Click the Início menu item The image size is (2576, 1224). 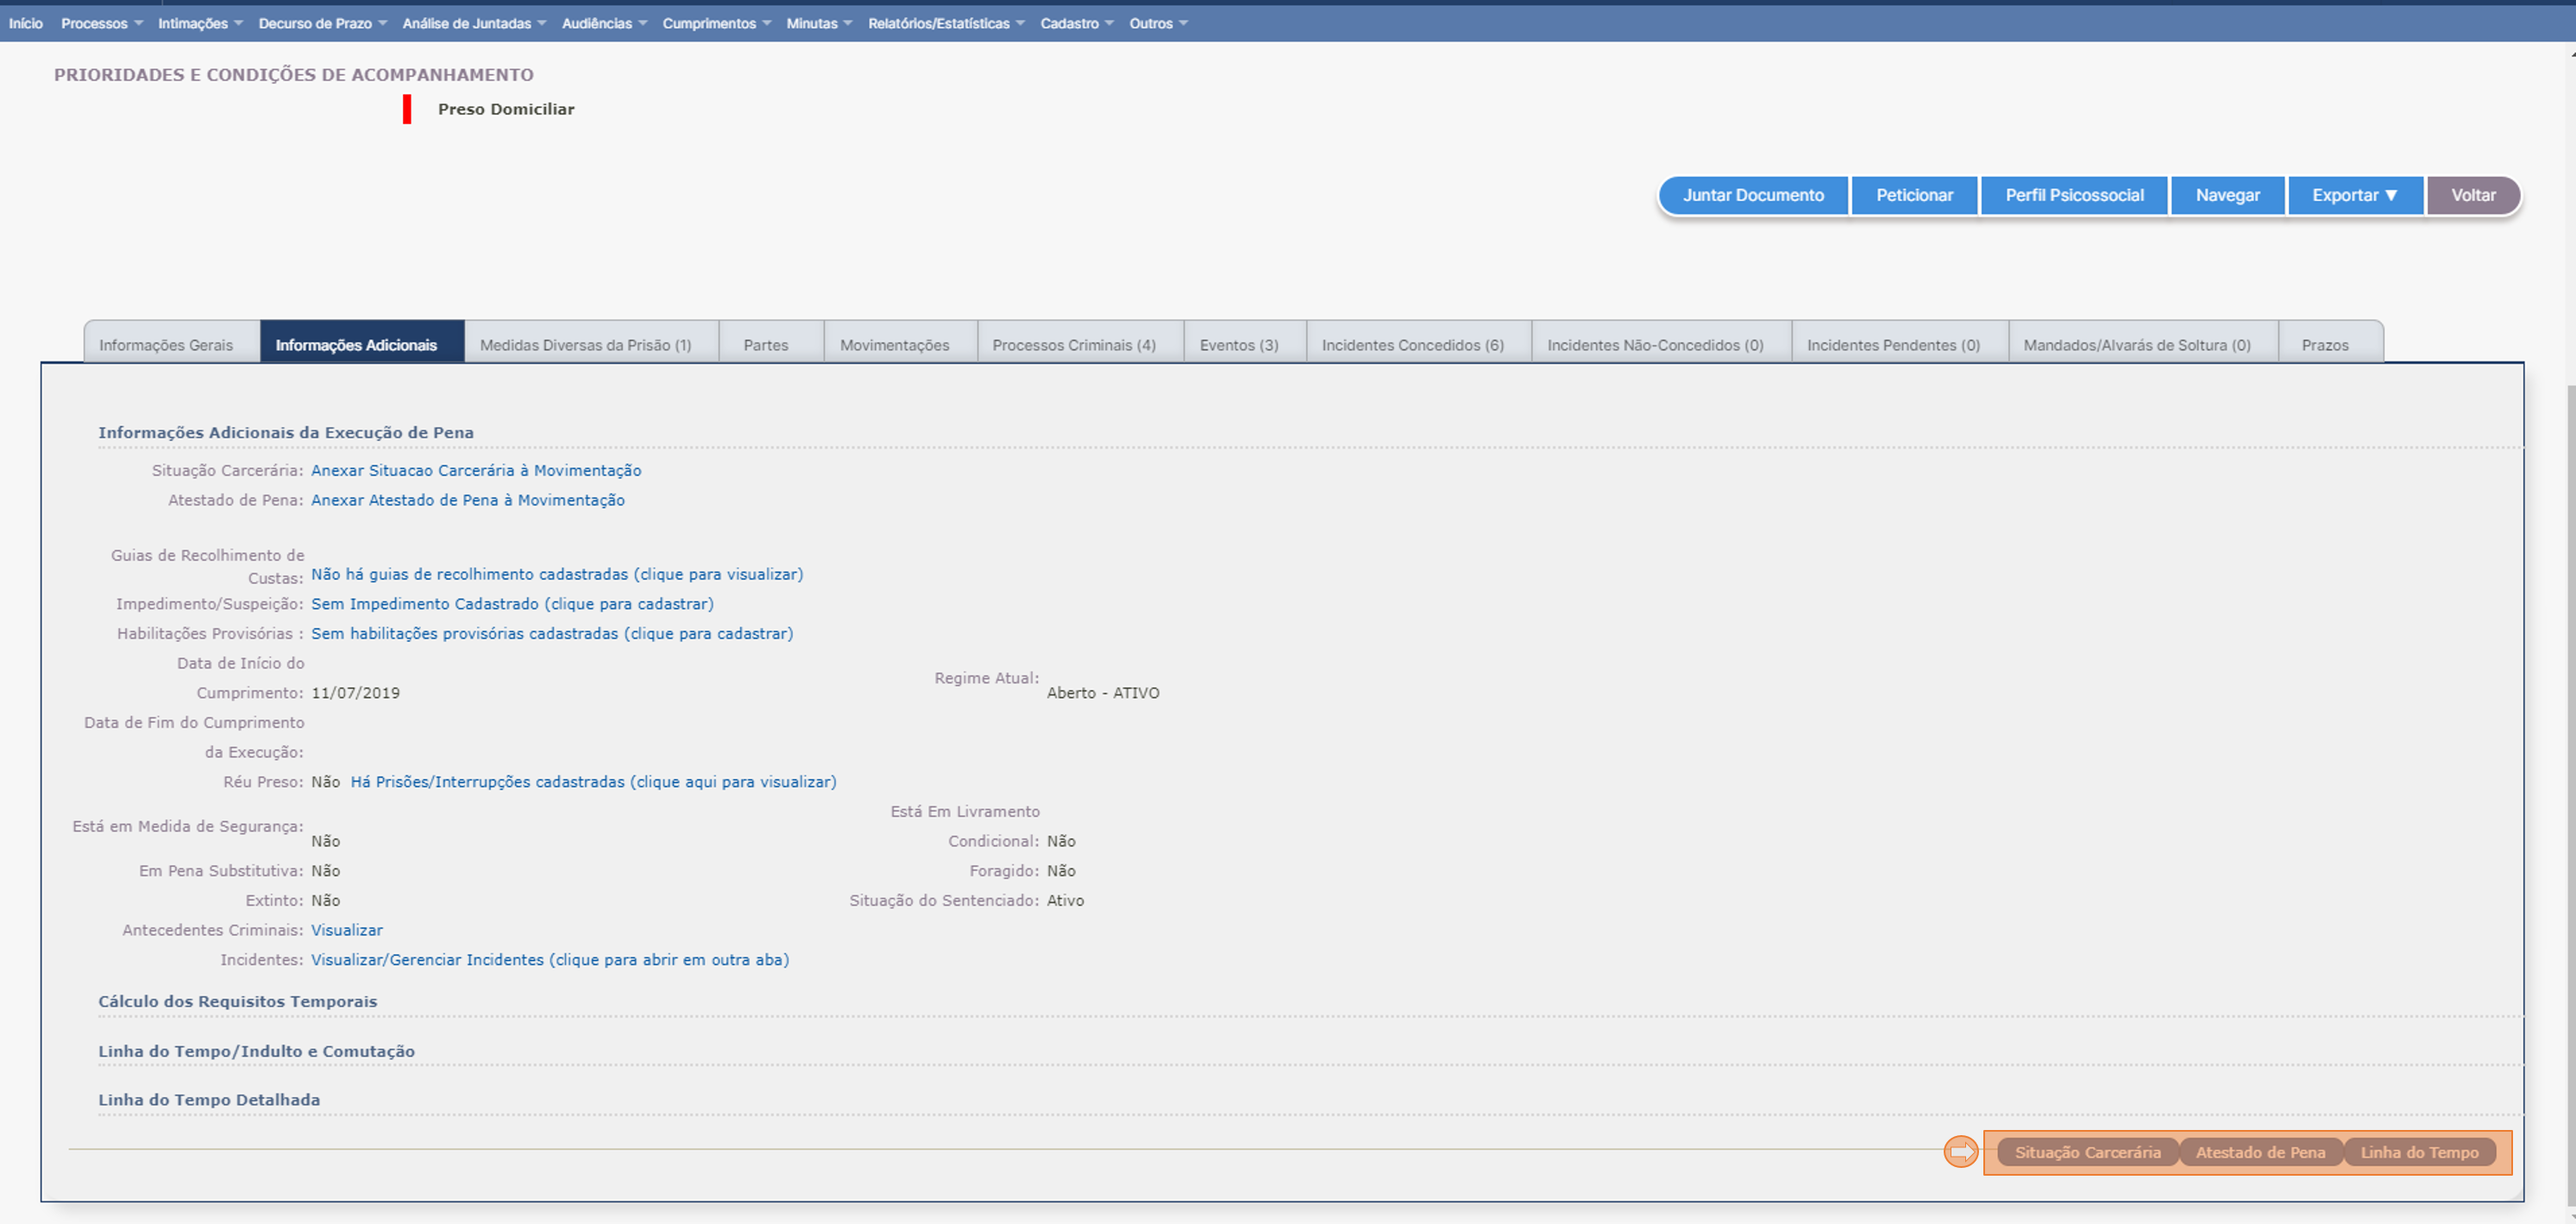point(26,23)
